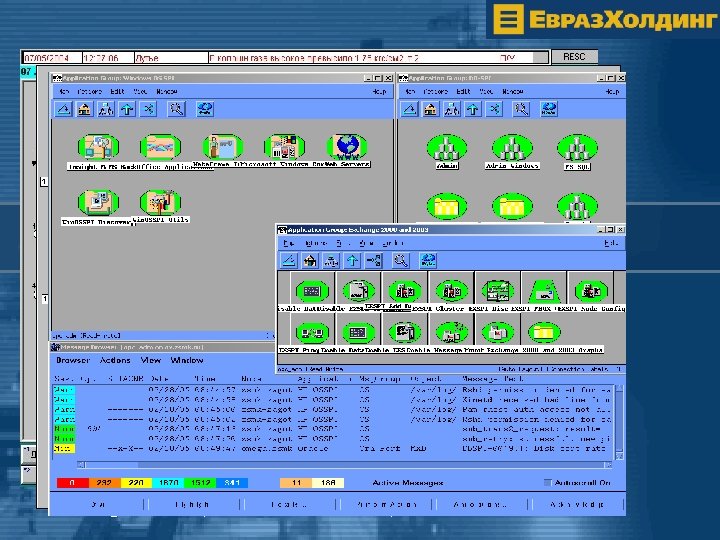Open Actions menu in Message Browser
Screen dimensions: 720x540
click(115, 360)
